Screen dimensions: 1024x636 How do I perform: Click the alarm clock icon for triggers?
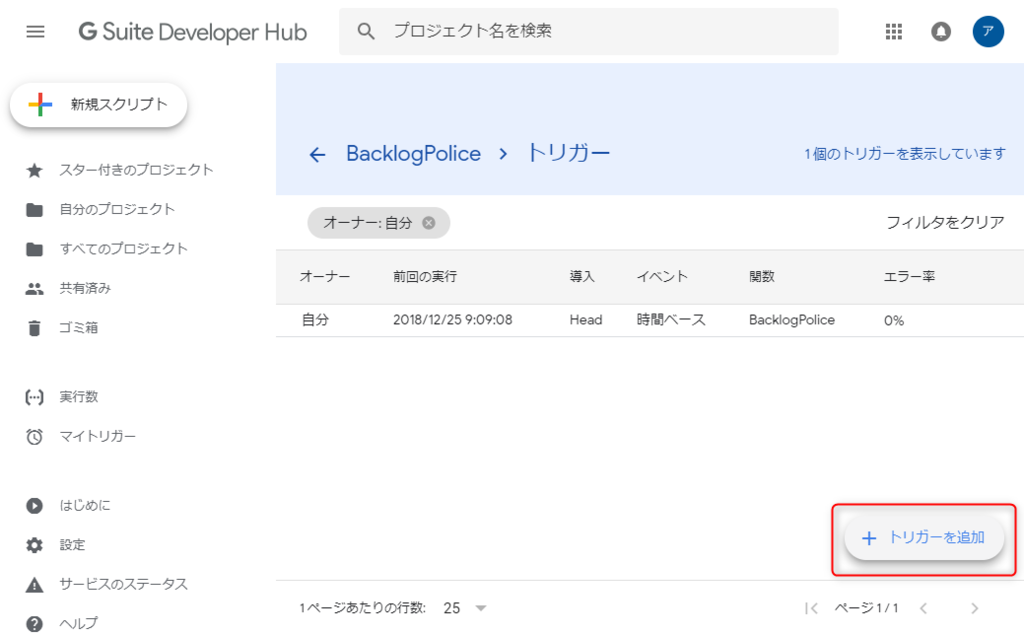[34, 436]
